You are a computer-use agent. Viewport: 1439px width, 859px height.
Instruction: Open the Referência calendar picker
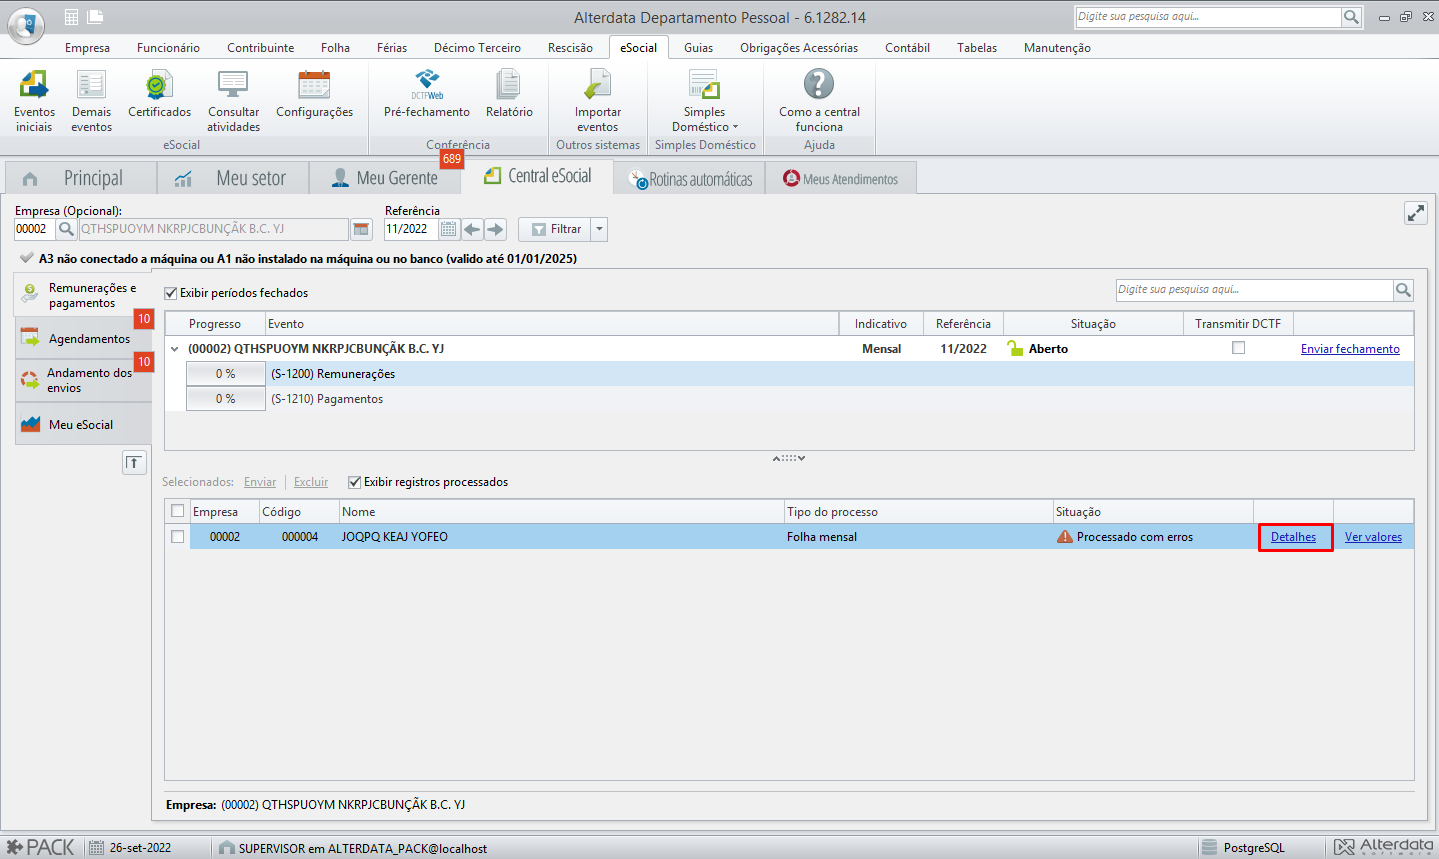[x=448, y=229]
